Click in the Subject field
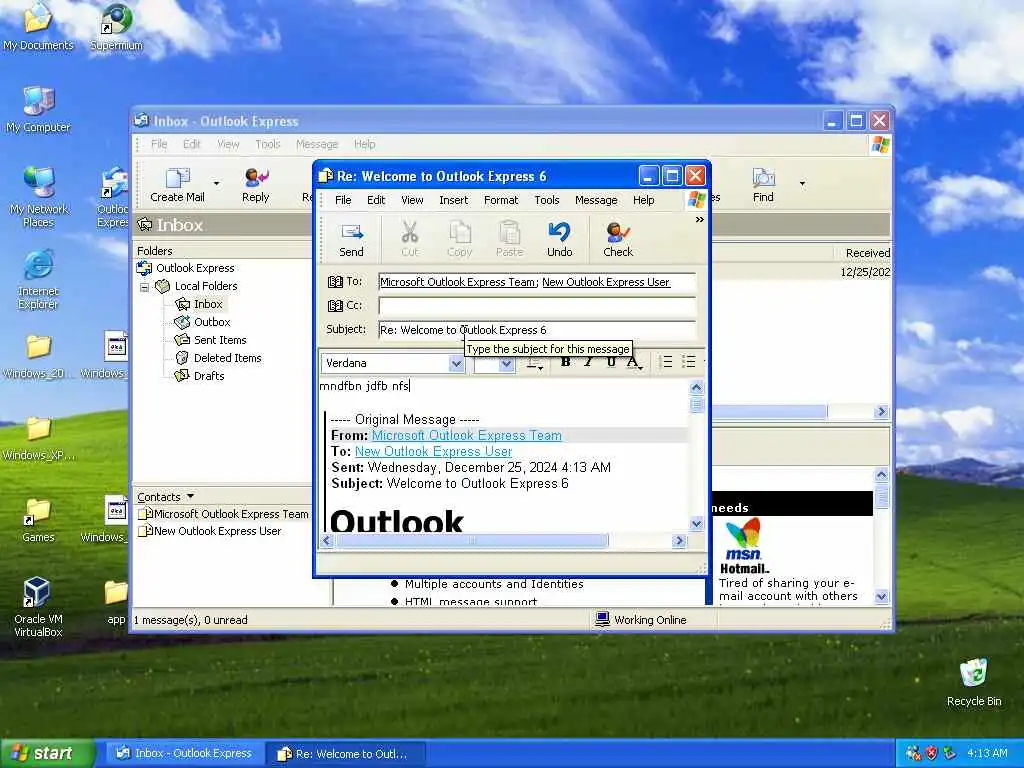 pyautogui.click(x=537, y=330)
